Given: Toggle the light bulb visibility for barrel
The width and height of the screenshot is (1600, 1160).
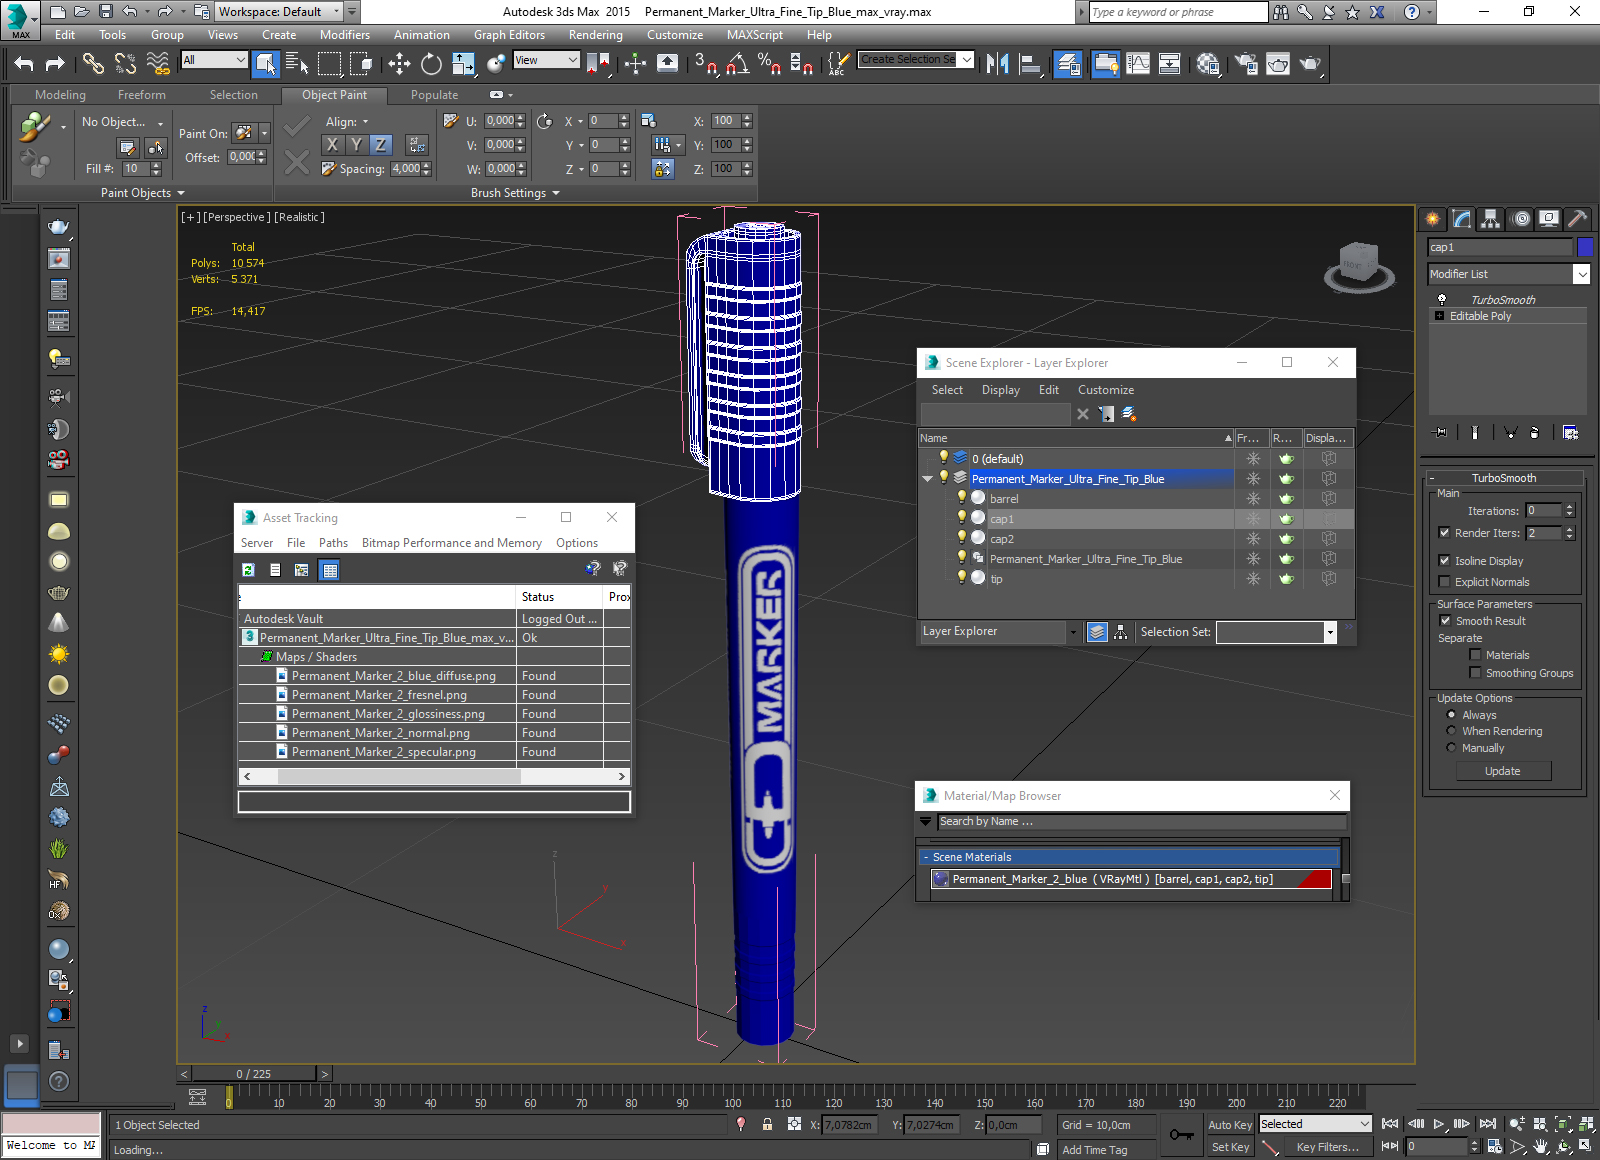Looking at the screenshot, I should (x=962, y=498).
